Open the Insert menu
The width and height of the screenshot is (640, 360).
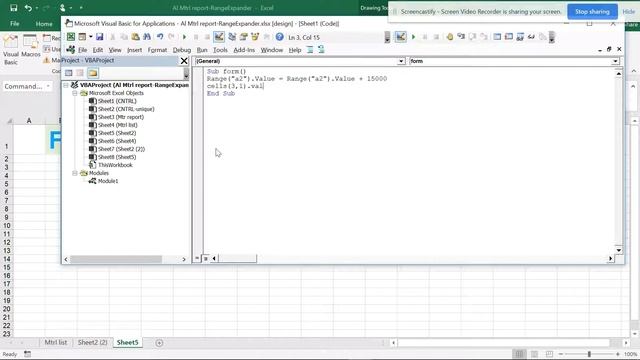[x=134, y=50]
